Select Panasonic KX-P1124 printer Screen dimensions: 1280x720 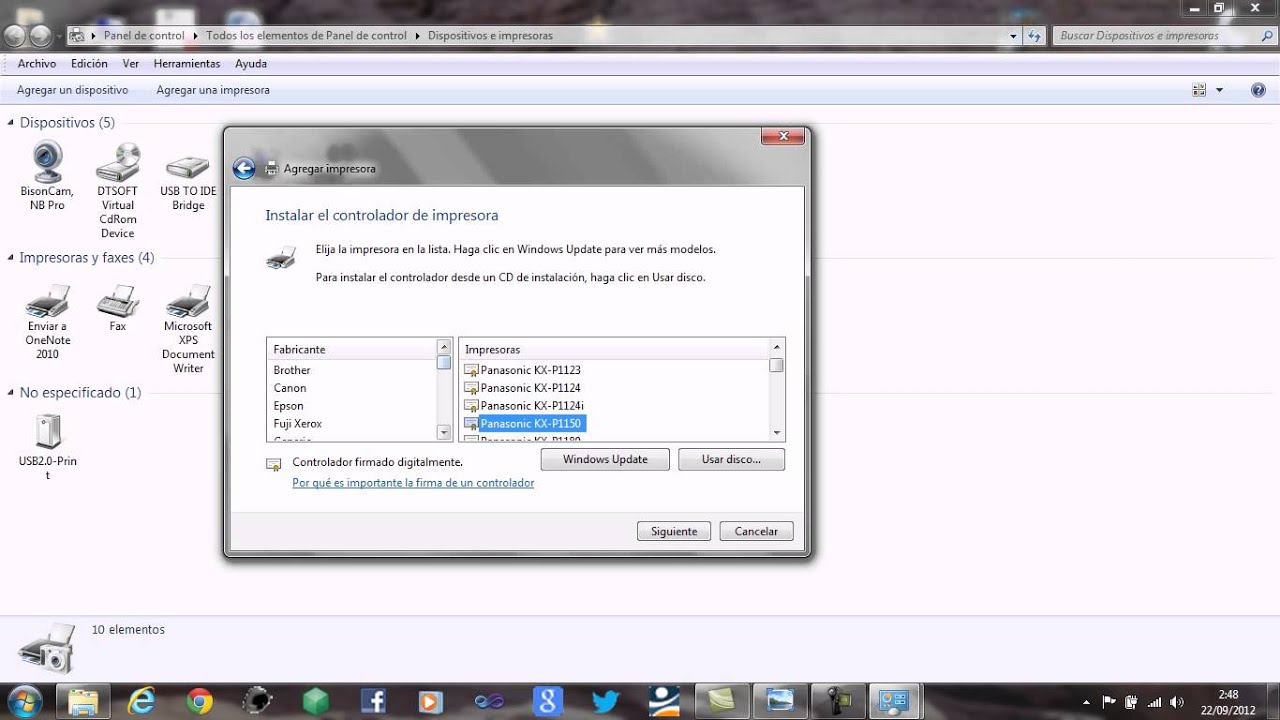tap(523, 388)
